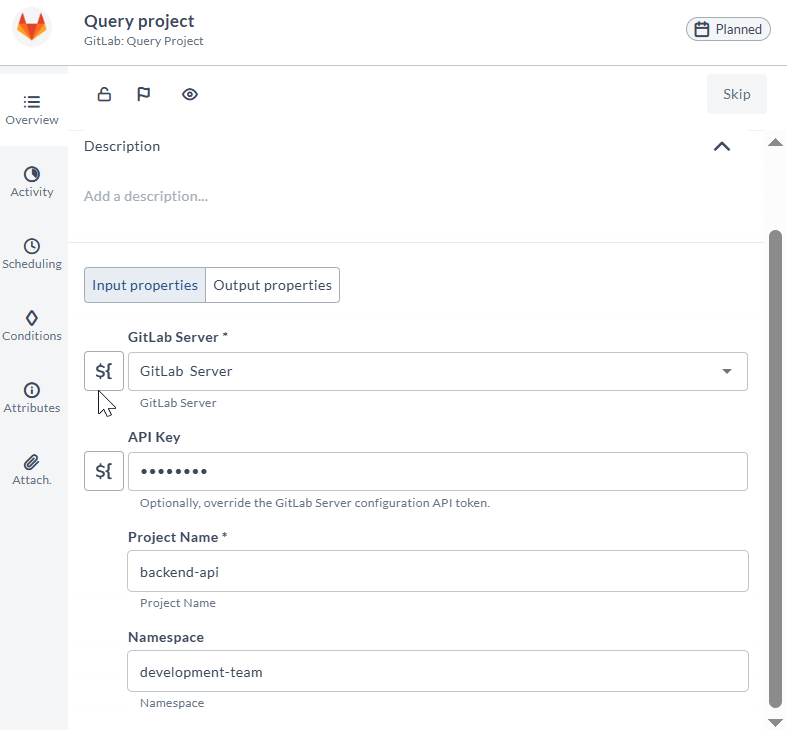Open the Overview sidebar tab
The width and height of the screenshot is (787, 730).
[x=32, y=110]
